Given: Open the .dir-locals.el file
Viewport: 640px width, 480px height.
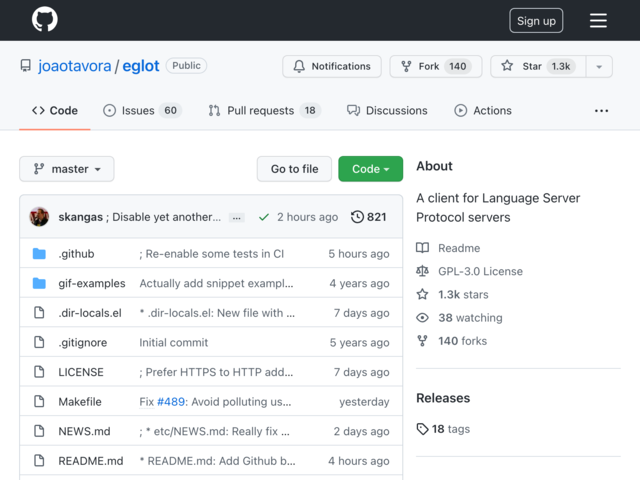Looking at the screenshot, I should 90,313.
